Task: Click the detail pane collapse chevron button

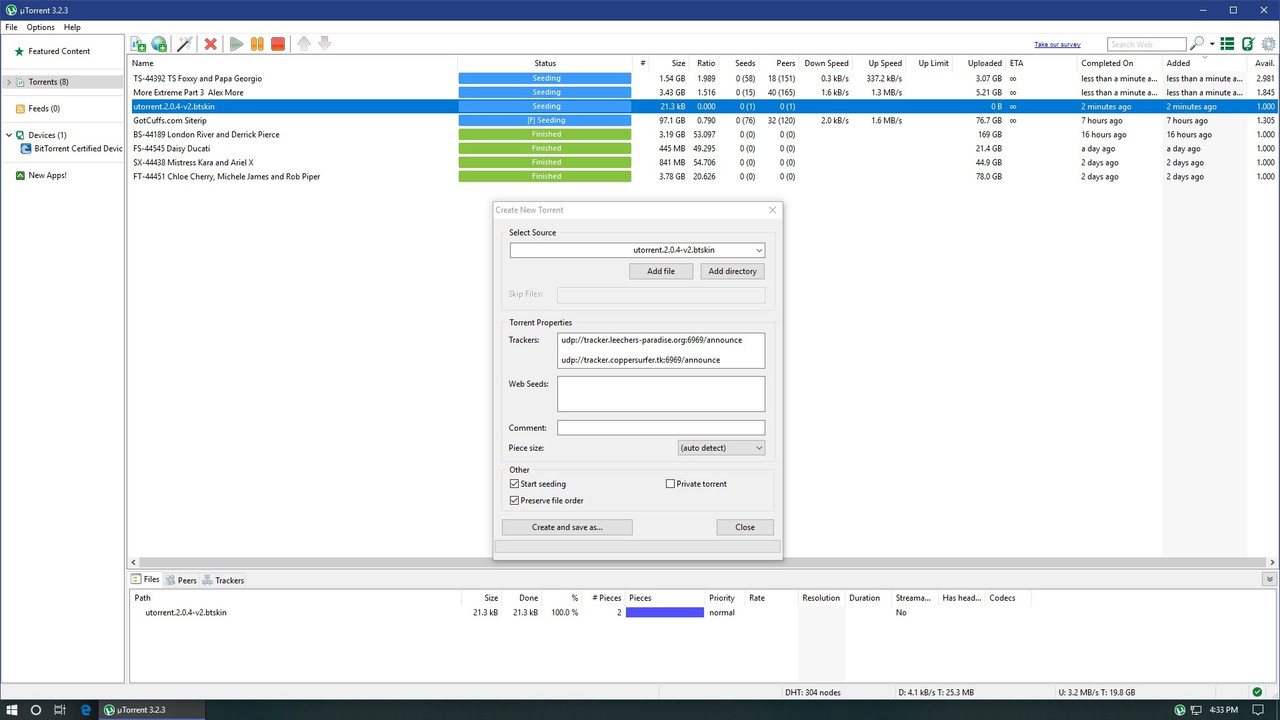Action: pyautogui.click(x=1270, y=579)
